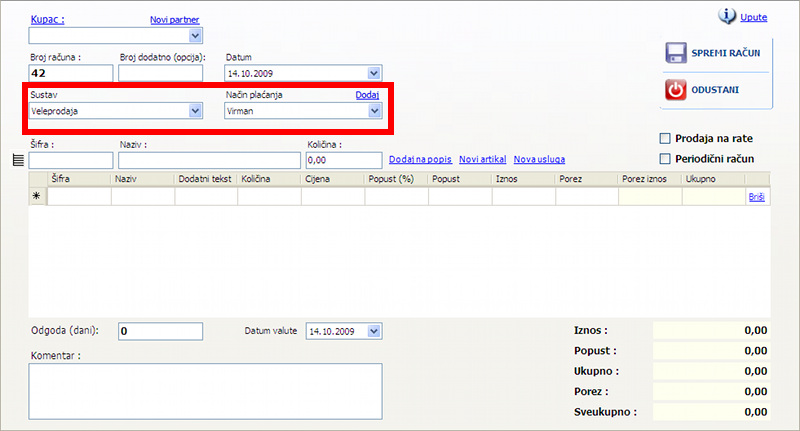Click the Kupac link

(47, 19)
